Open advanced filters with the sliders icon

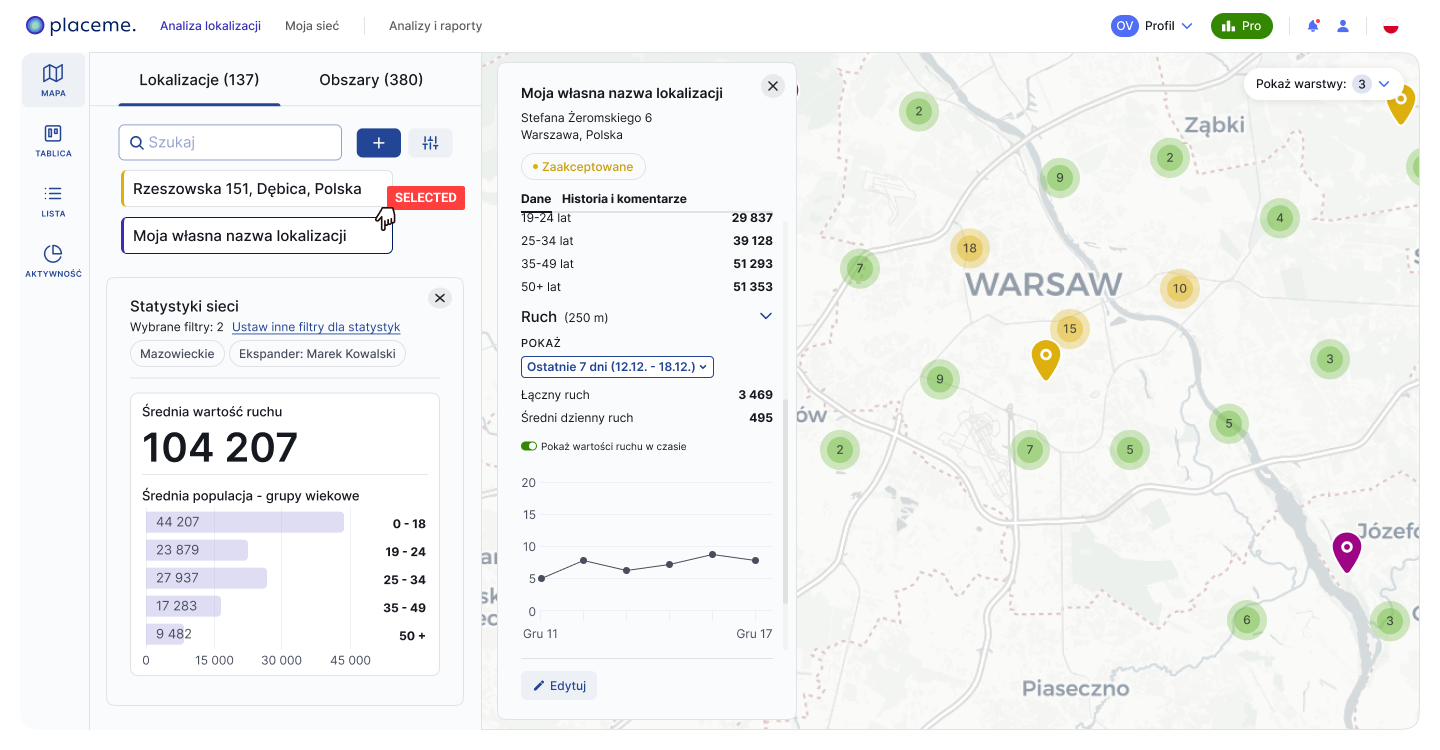[430, 143]
